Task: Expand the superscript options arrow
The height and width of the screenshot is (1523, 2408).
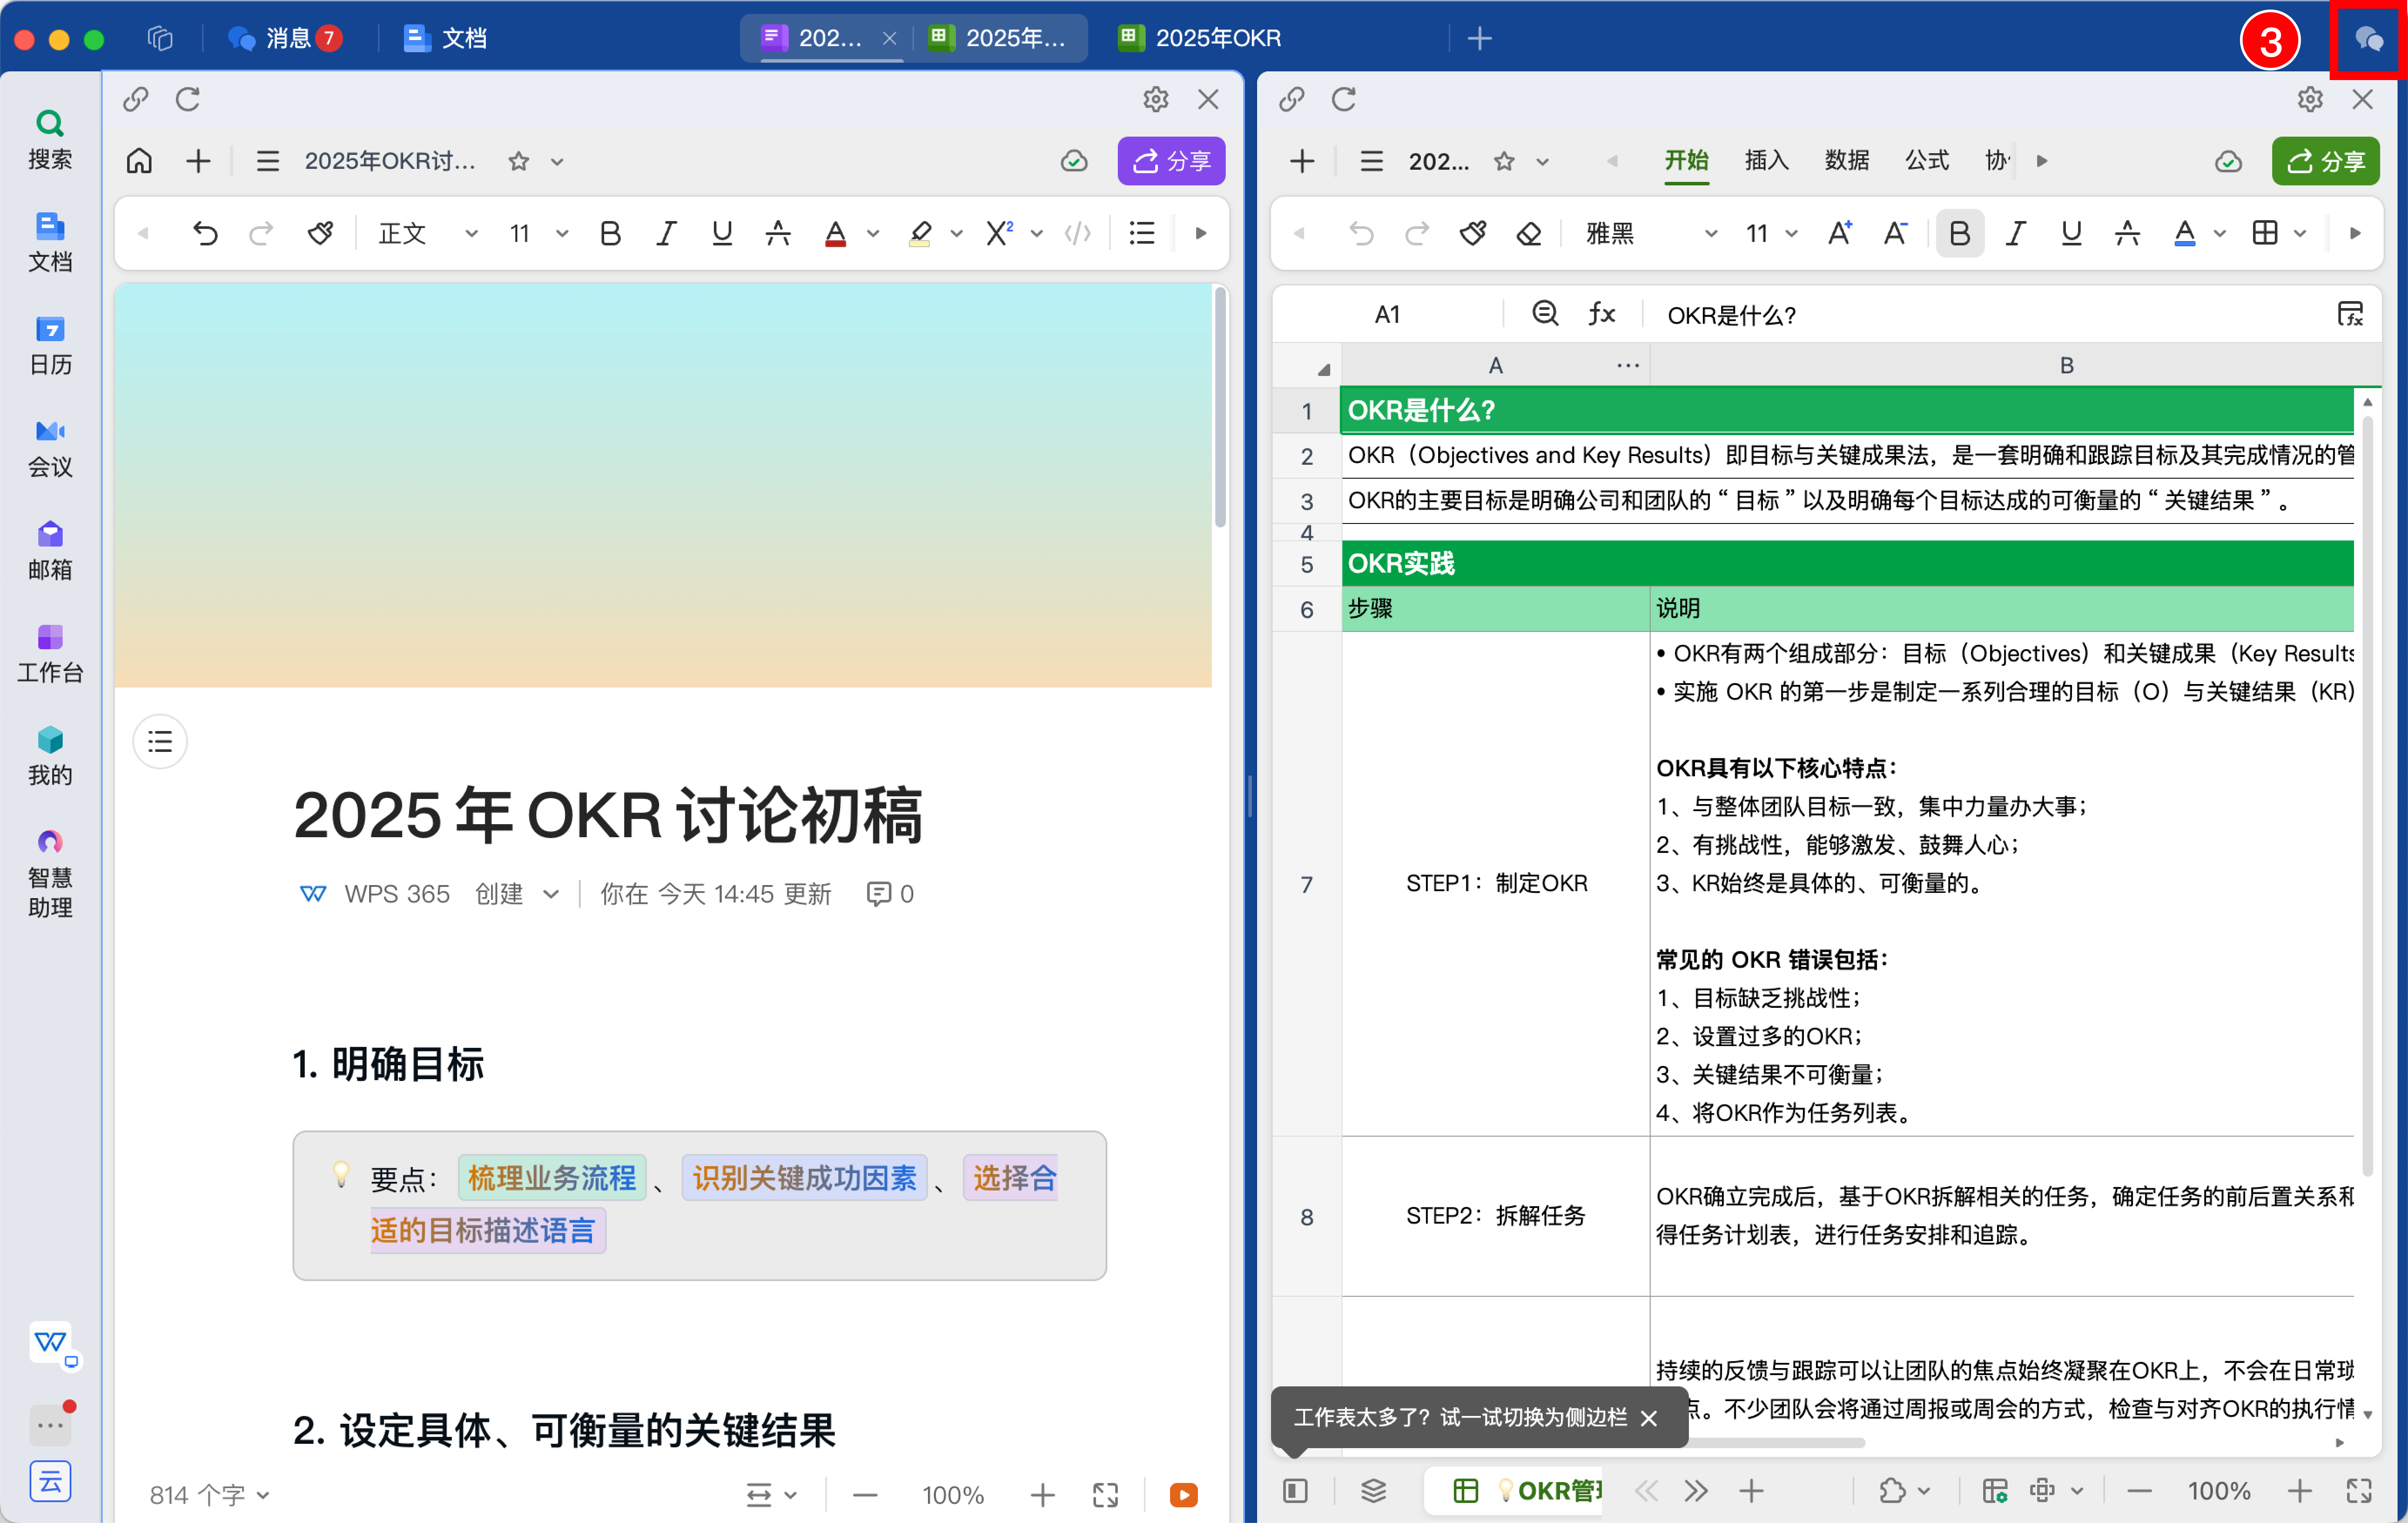Action: (x=1037, y=234)
